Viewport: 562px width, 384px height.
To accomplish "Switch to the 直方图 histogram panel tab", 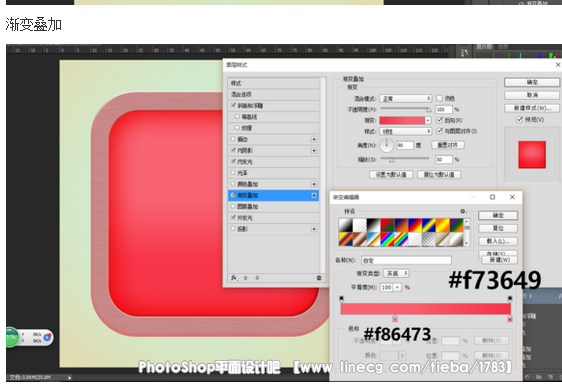I will click(484, 47).
